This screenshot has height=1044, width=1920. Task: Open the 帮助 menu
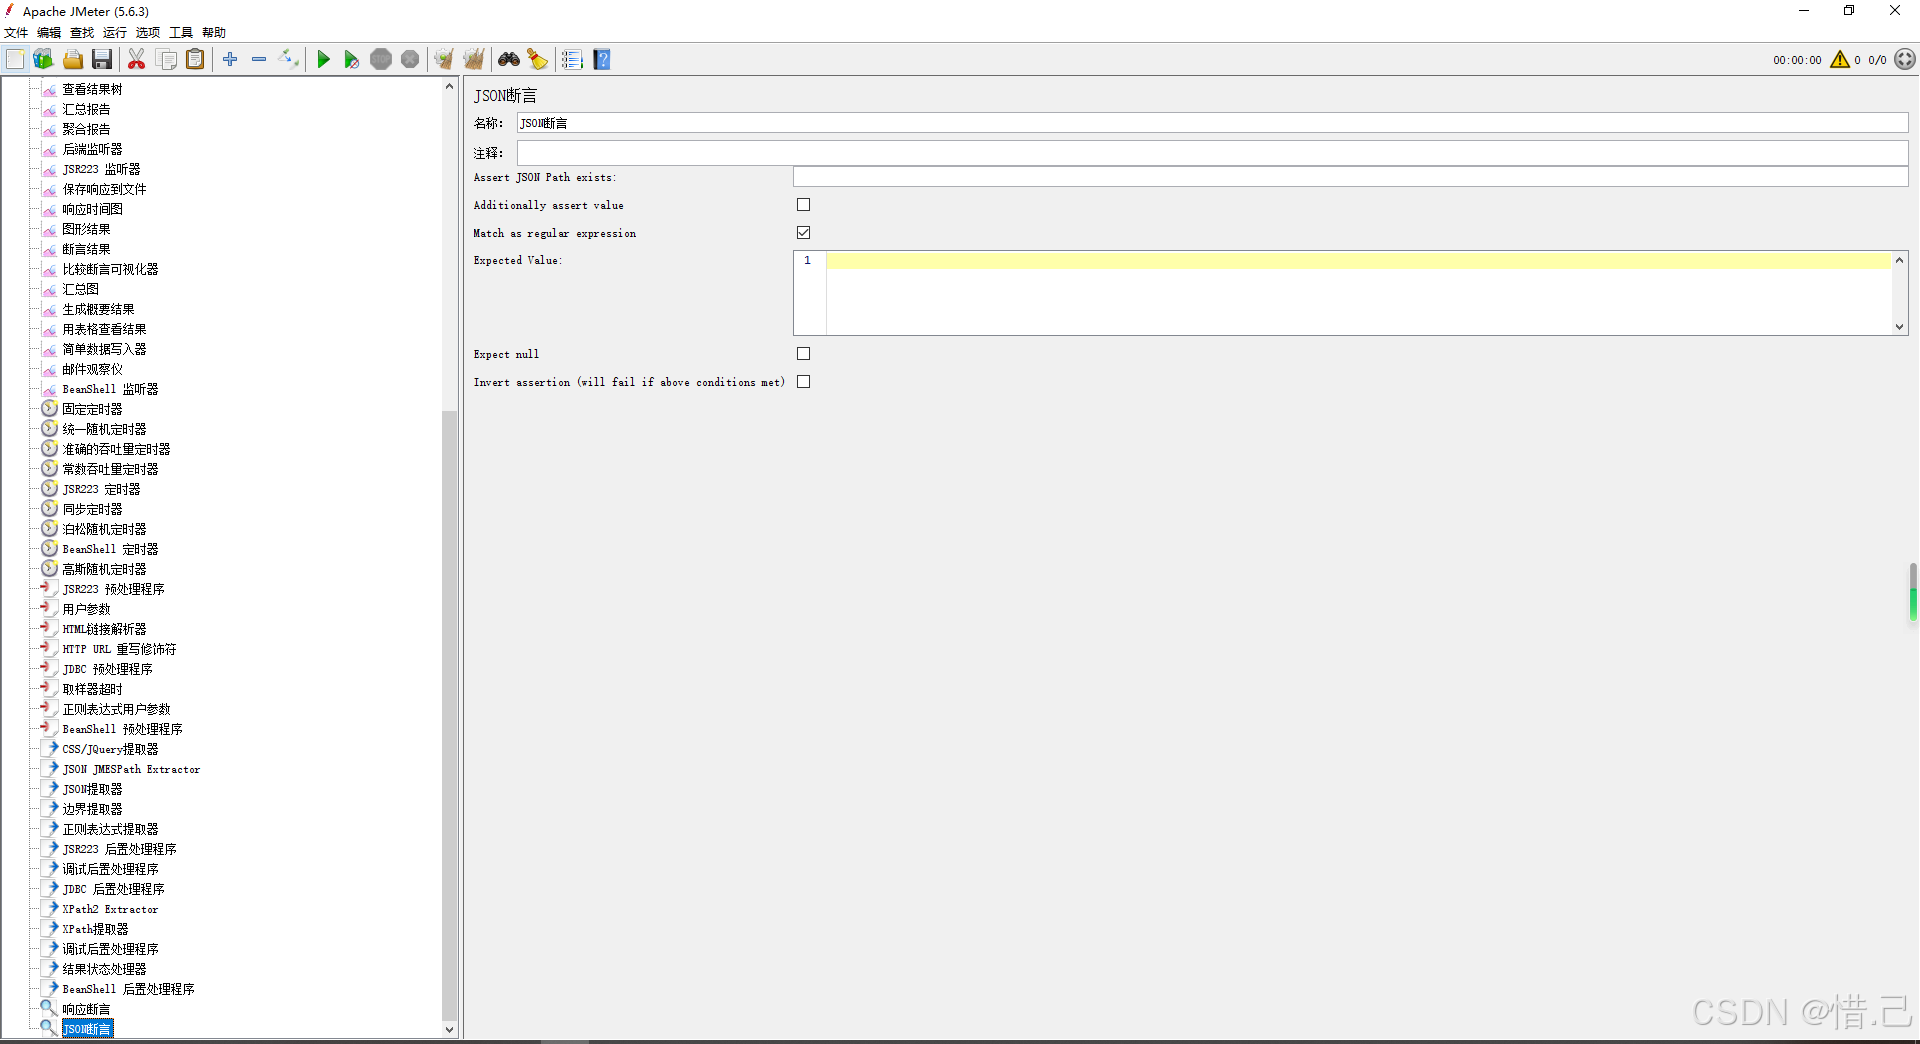(x=214, y=33)
